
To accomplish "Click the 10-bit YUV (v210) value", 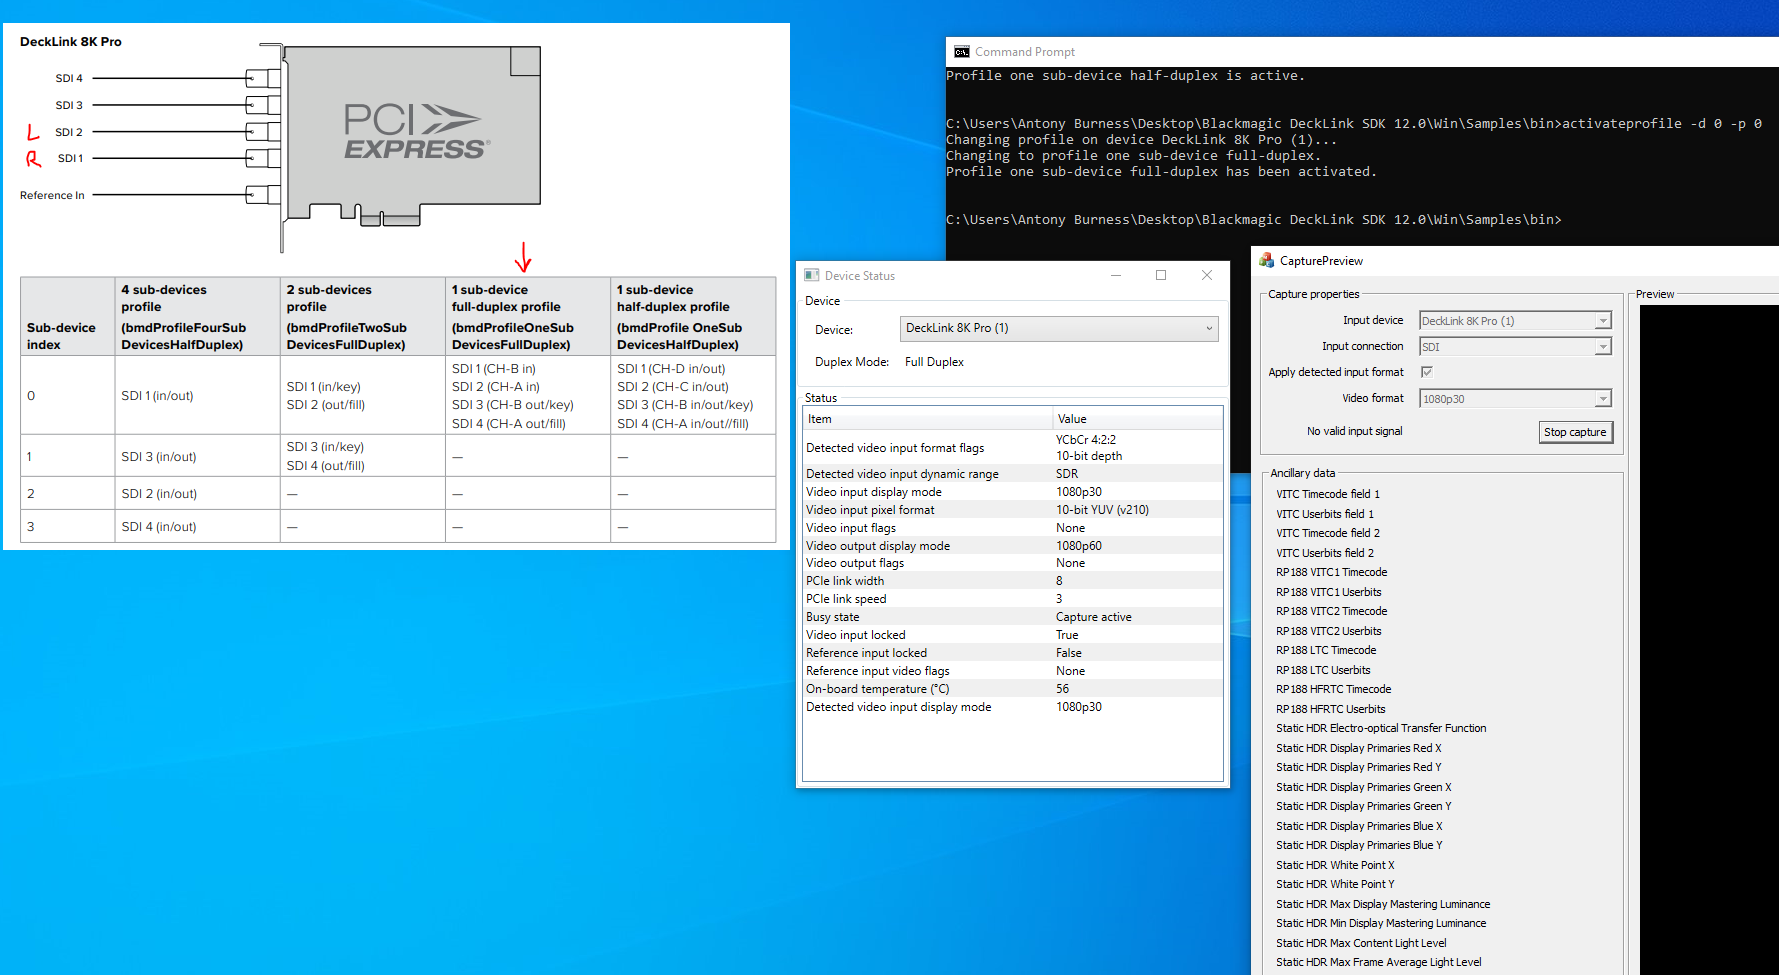I will (1102, 510).
